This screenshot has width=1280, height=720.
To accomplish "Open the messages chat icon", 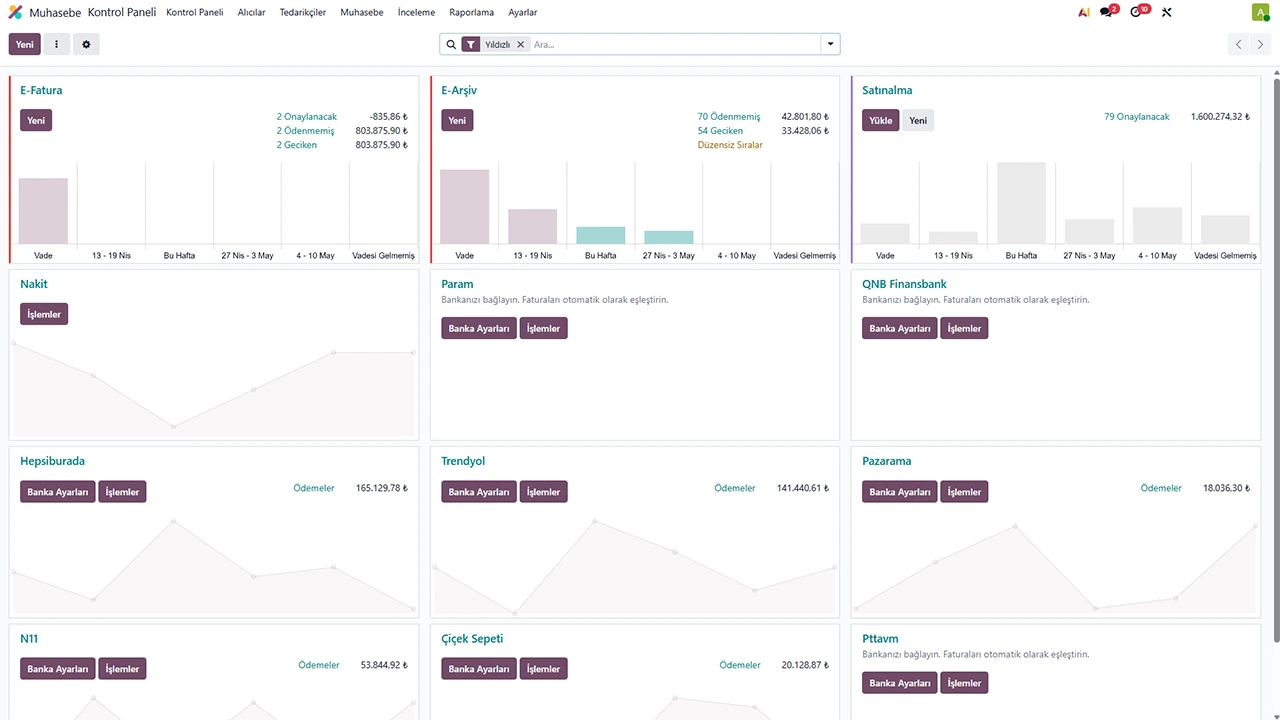I will [1106, 13].
